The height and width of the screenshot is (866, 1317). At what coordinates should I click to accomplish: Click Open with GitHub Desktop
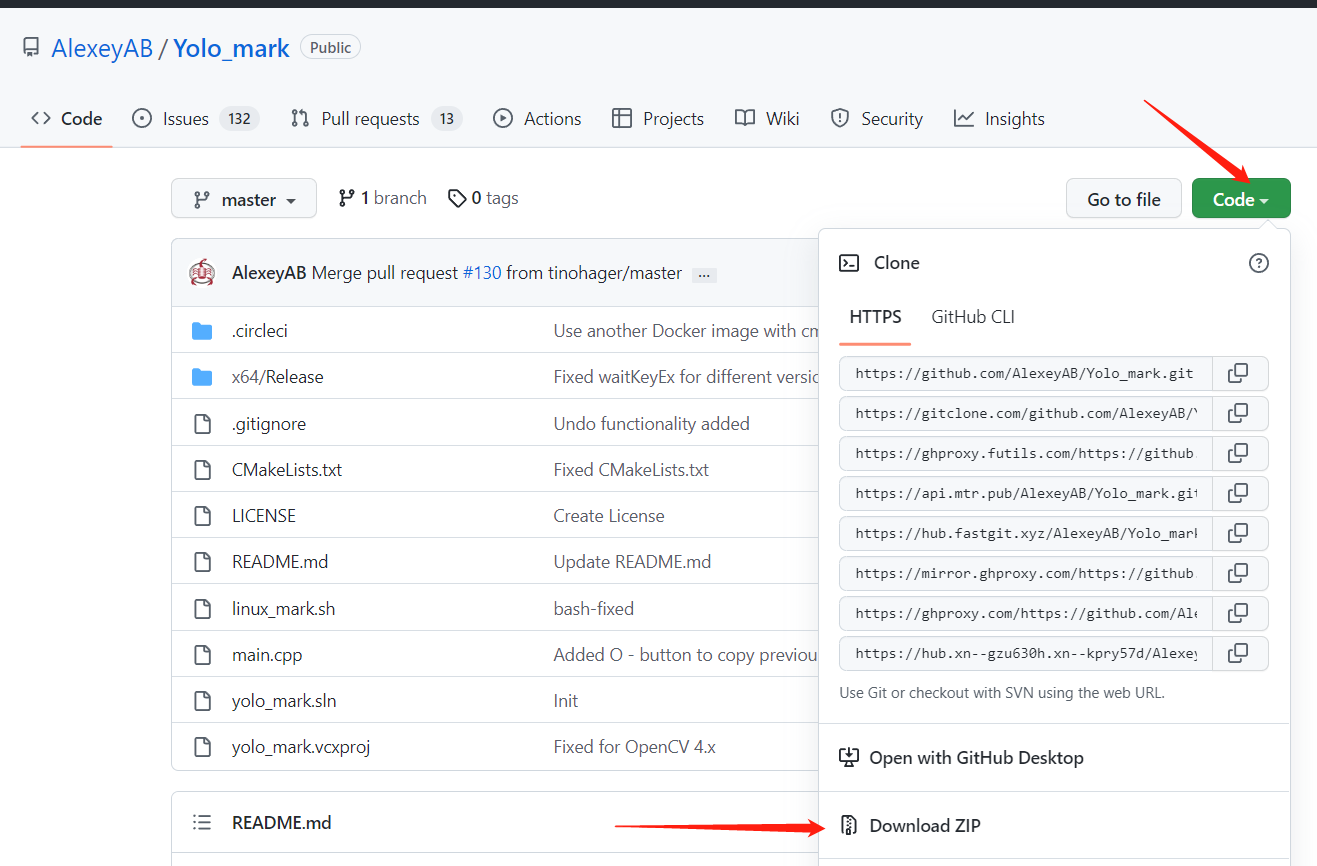pos(976,758)
